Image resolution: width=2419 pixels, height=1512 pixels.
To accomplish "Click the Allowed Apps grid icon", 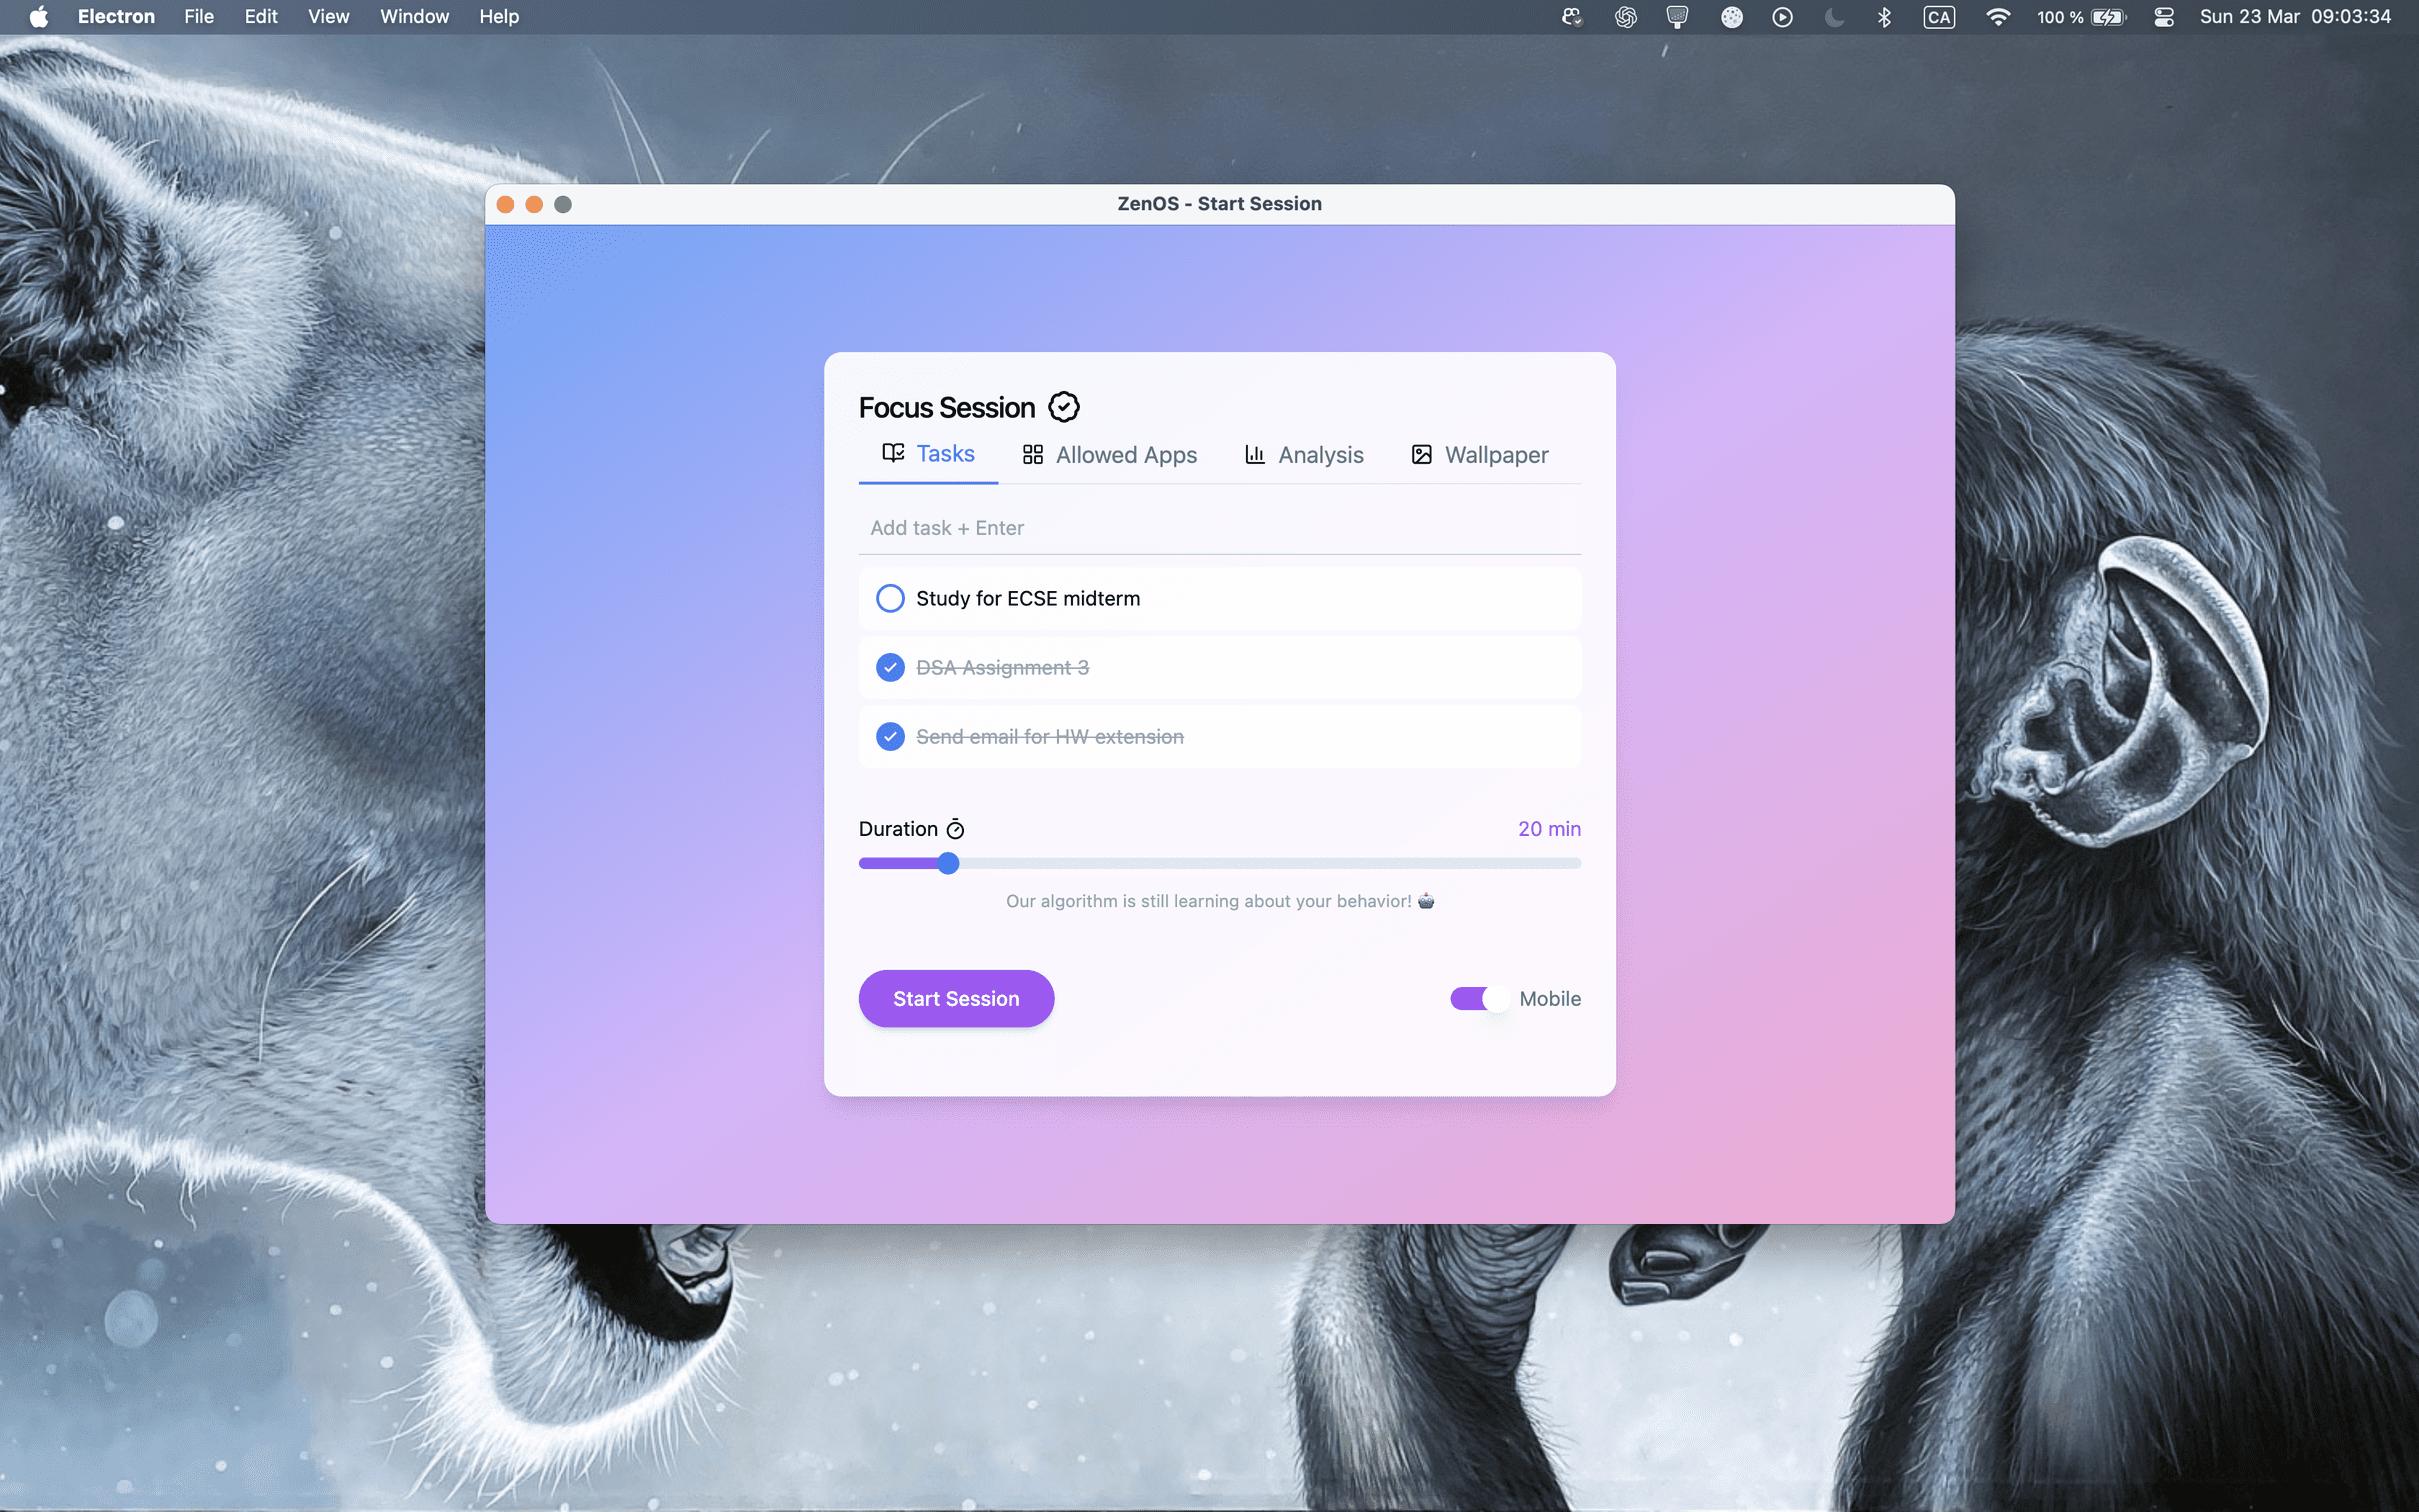I will (1033, 455).
